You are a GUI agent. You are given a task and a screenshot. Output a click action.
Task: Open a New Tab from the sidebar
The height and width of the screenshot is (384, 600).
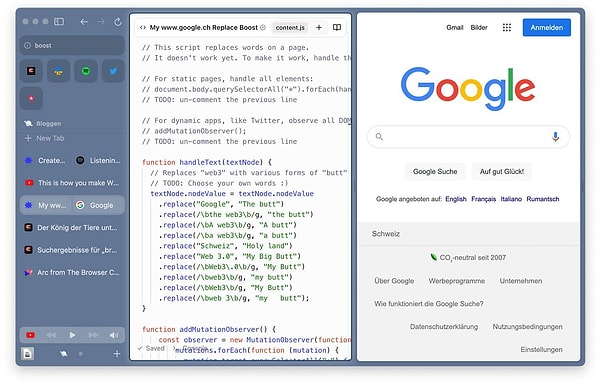coord(45,138)
